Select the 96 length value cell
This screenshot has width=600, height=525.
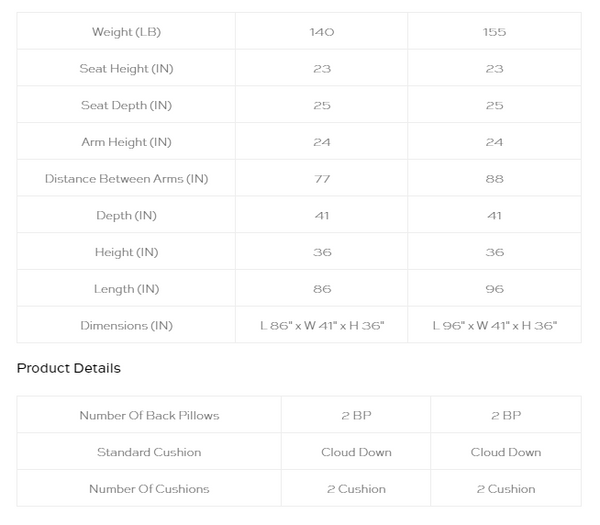point(494,289)
